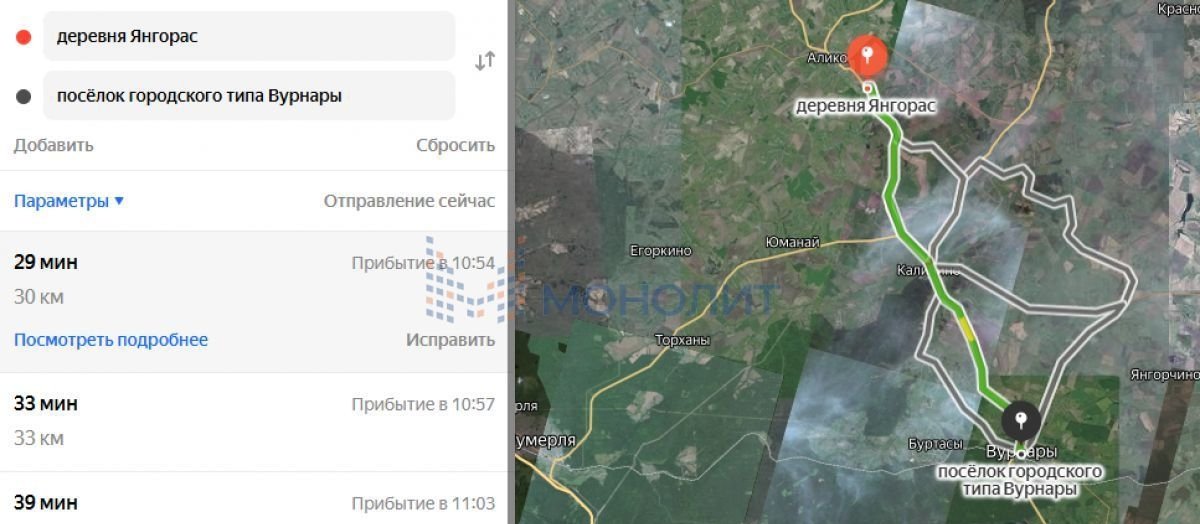Open Отправление сейчас departure time selector

pyautogui.click(x=409, y=201)
